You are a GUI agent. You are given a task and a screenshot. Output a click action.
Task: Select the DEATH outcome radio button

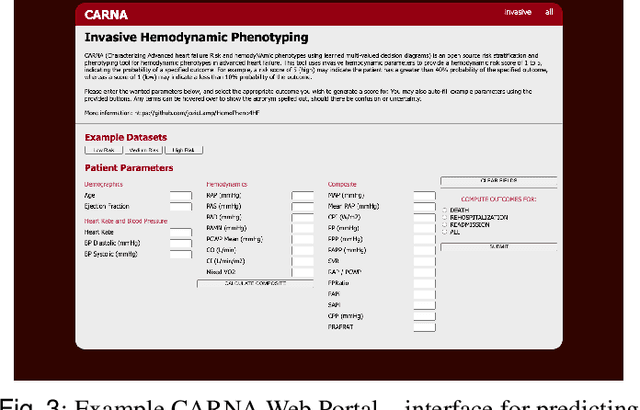coord(445,211)
